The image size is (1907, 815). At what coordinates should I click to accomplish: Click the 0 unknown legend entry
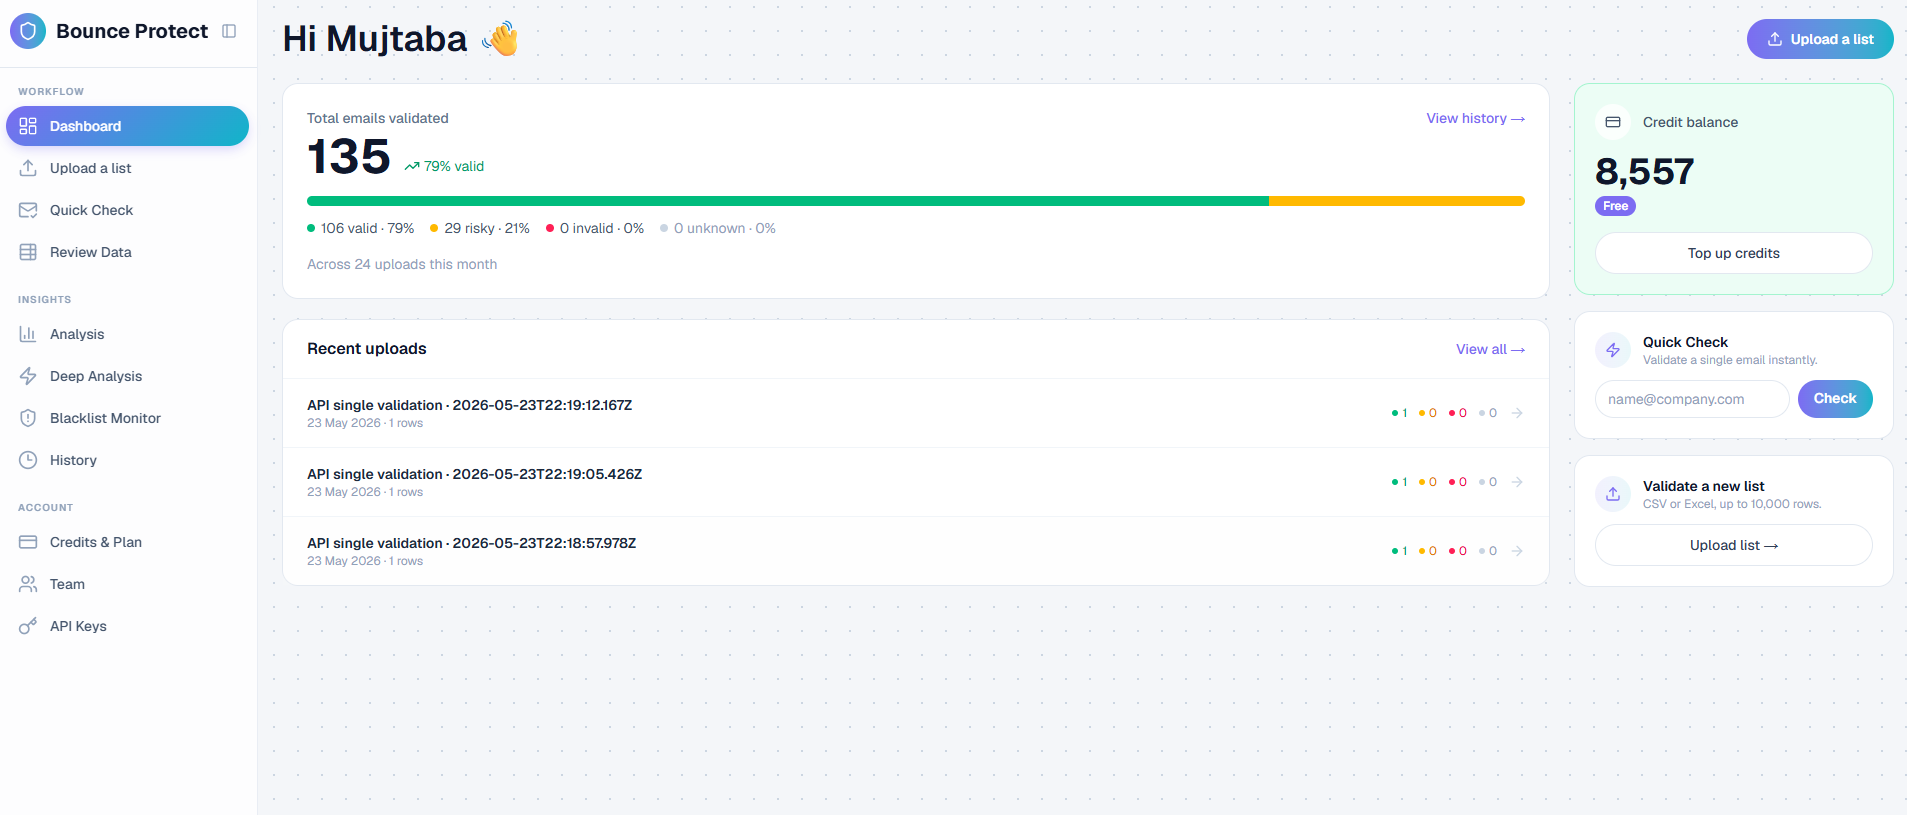click(x=718, y=228)
